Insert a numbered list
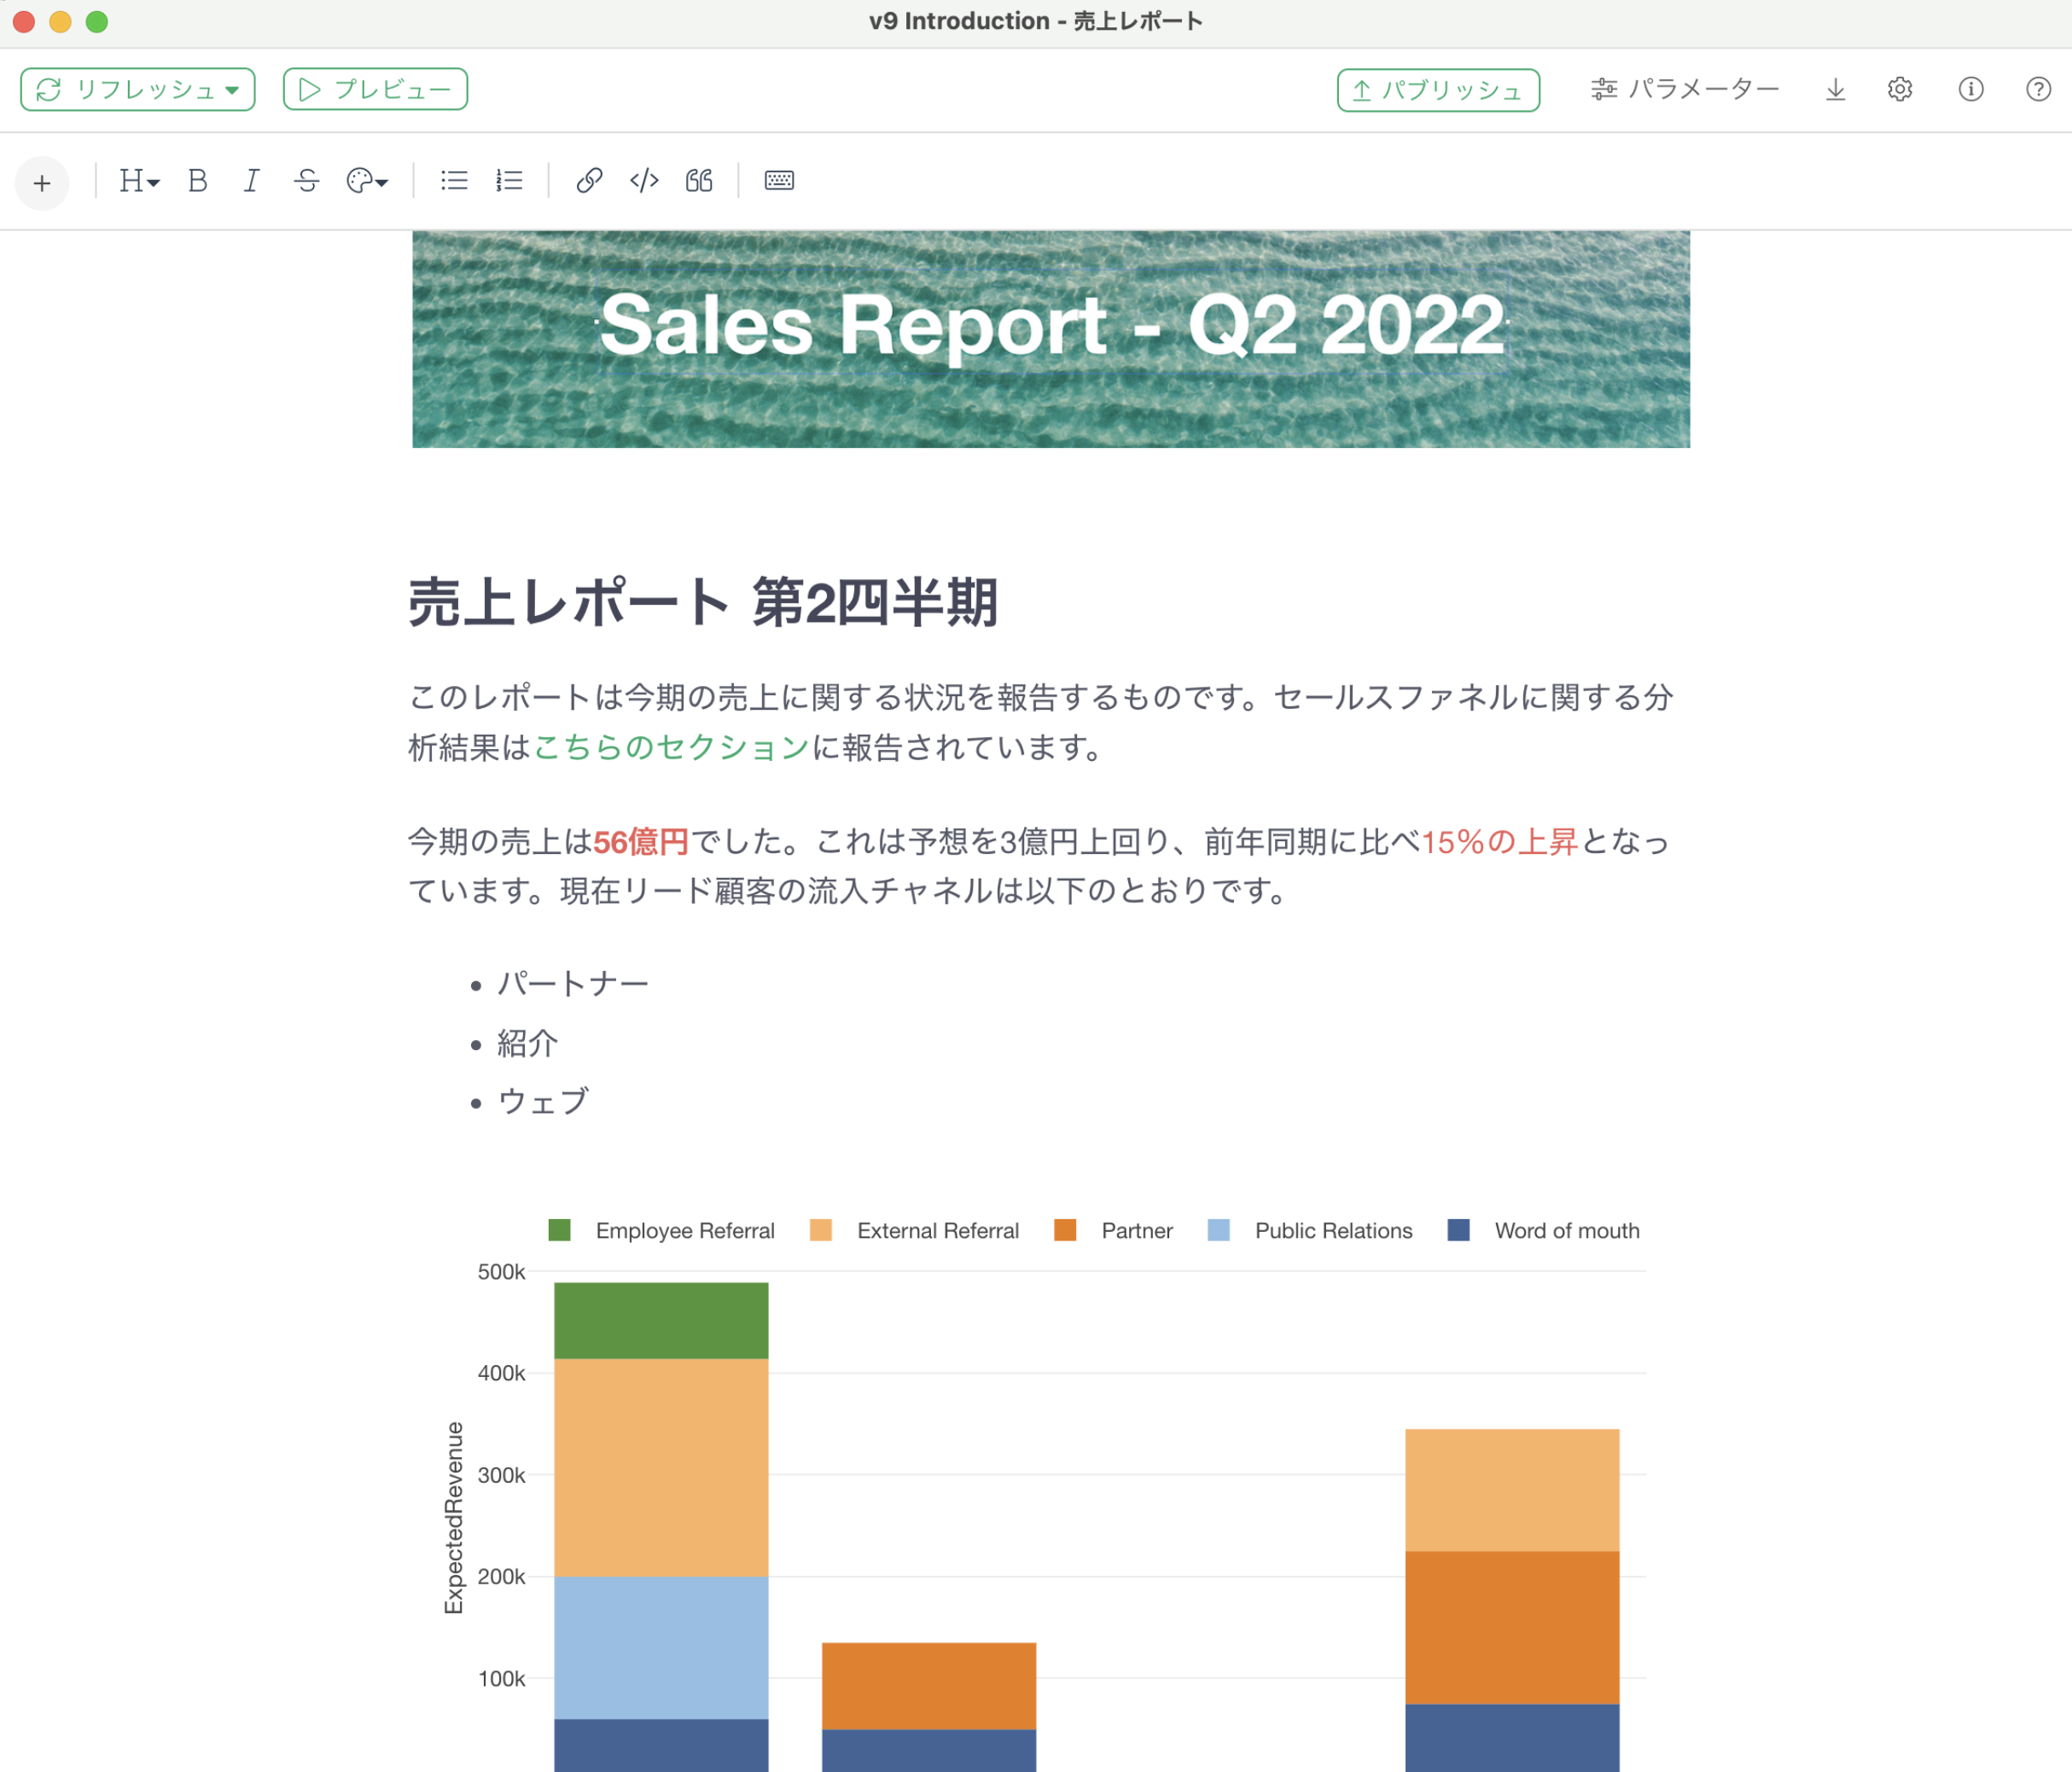The image size is (2072, 1772). pos(509,181)
